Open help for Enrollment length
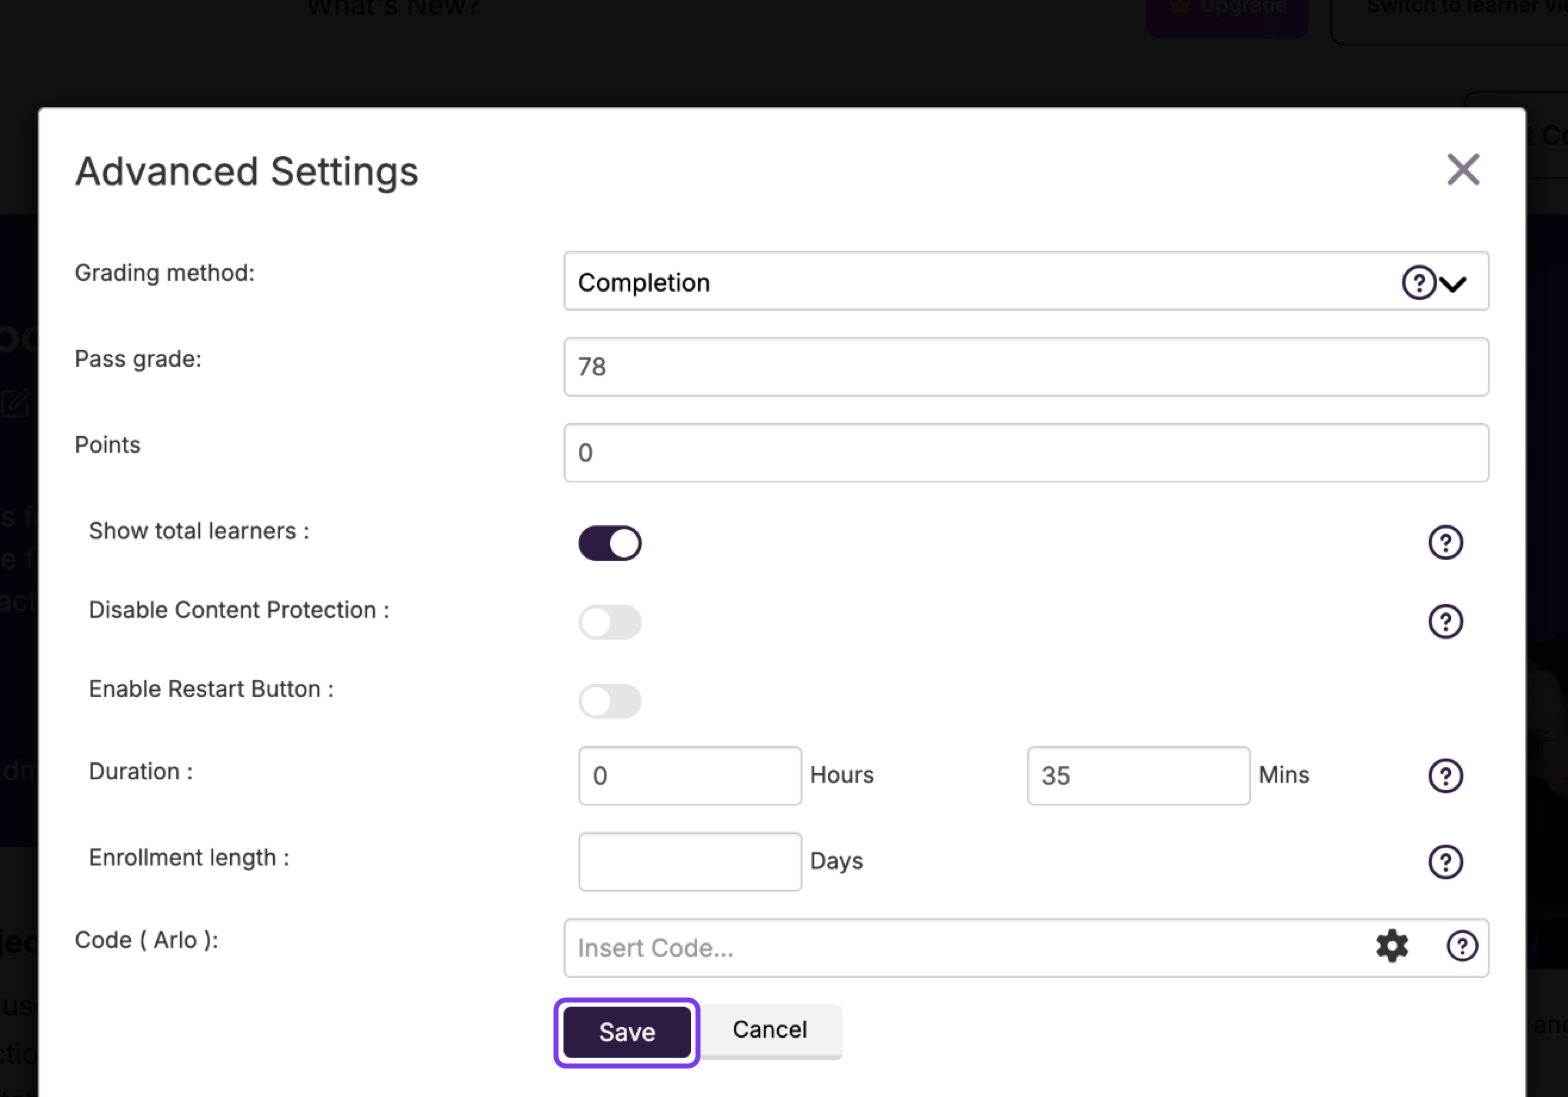This screenshot has width=1568, height=1097. click(1445, 861)
